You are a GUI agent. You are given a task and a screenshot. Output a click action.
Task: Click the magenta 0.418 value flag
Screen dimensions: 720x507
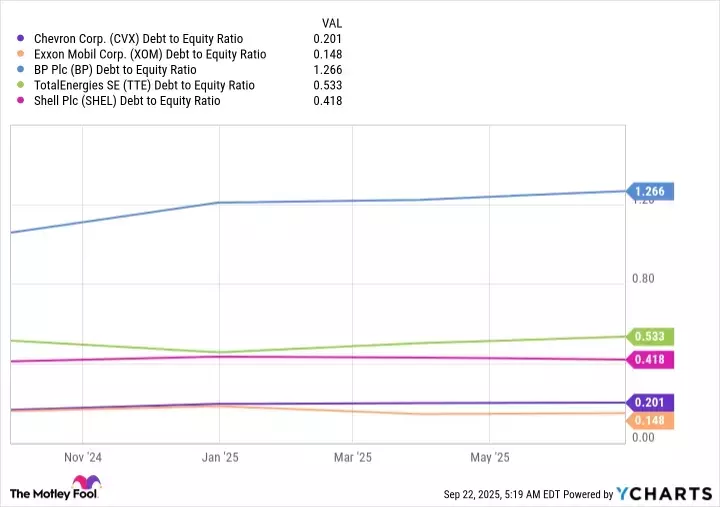coord(649,359)
